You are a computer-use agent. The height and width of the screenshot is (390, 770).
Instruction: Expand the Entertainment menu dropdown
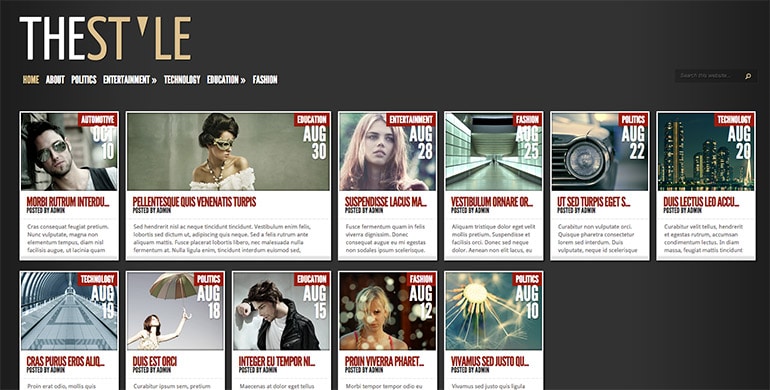(x=130, y=80)
